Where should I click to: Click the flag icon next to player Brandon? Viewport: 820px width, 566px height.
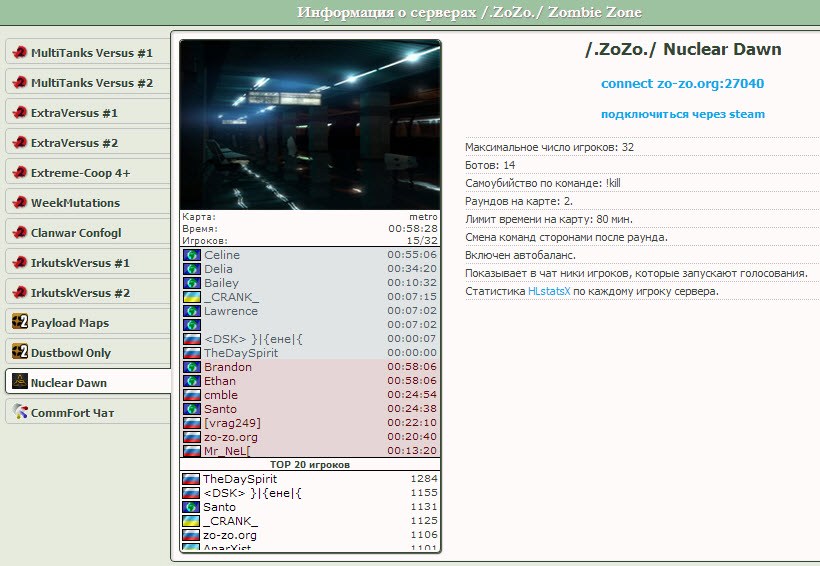pyautogui.click(x=192, y=367)
